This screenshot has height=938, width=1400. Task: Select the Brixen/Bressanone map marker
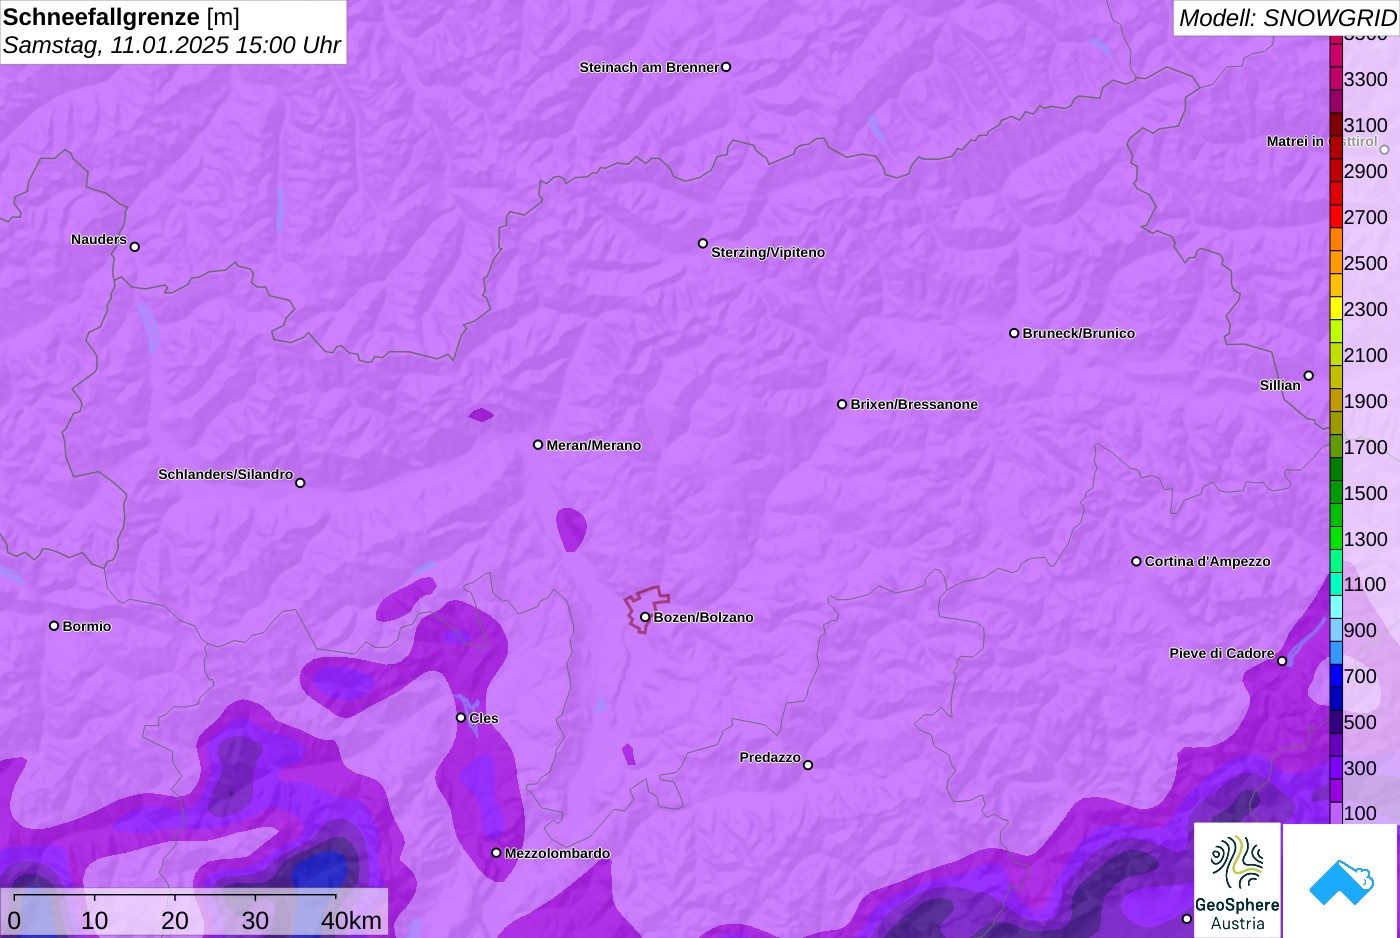[842, 404]
